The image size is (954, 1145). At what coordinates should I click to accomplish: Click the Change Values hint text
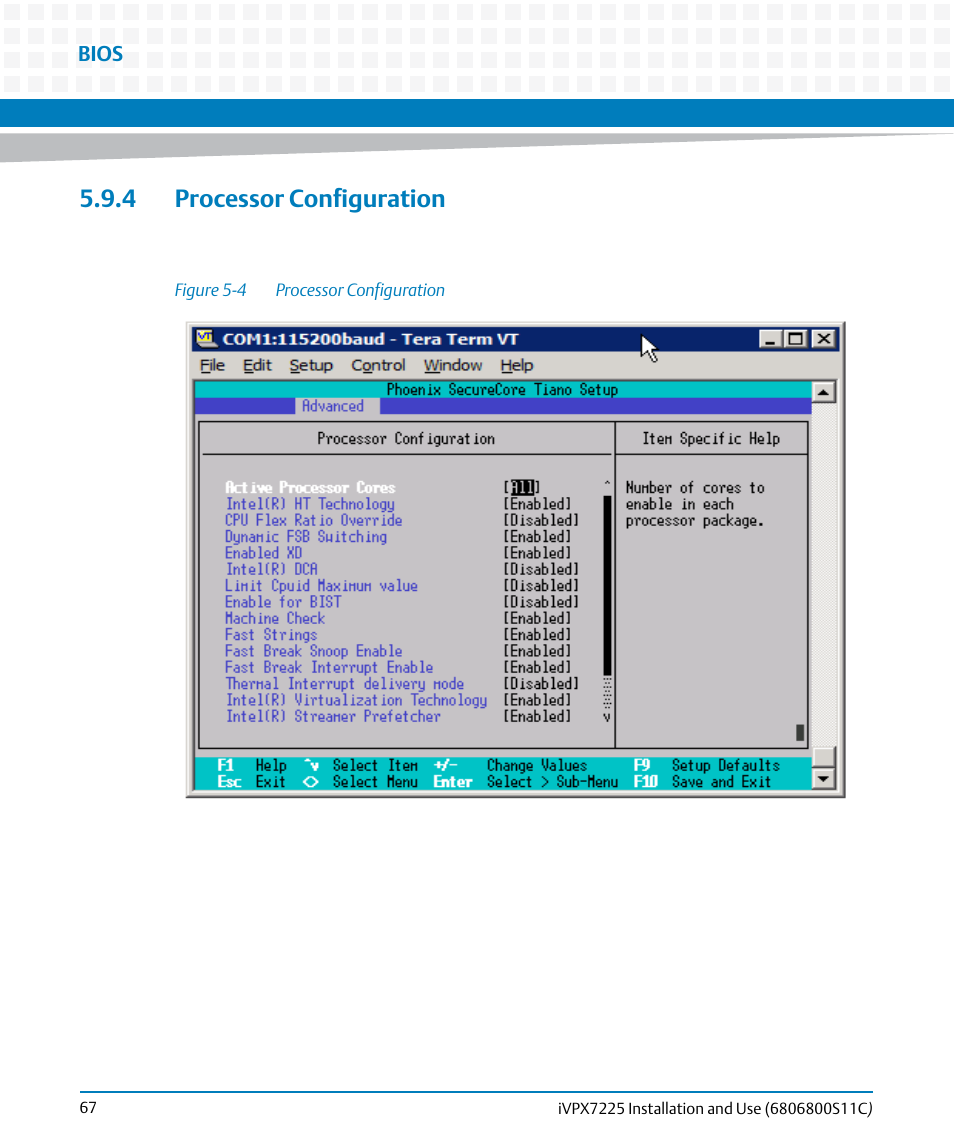pos(537,765)
